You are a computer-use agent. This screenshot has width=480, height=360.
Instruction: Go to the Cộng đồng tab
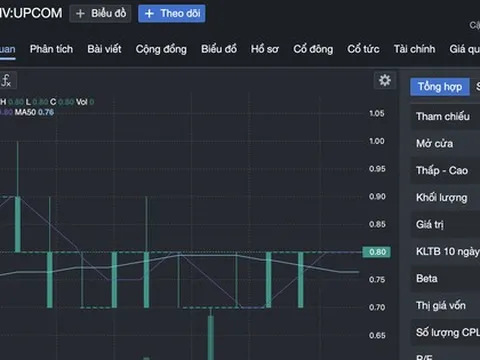161,49
